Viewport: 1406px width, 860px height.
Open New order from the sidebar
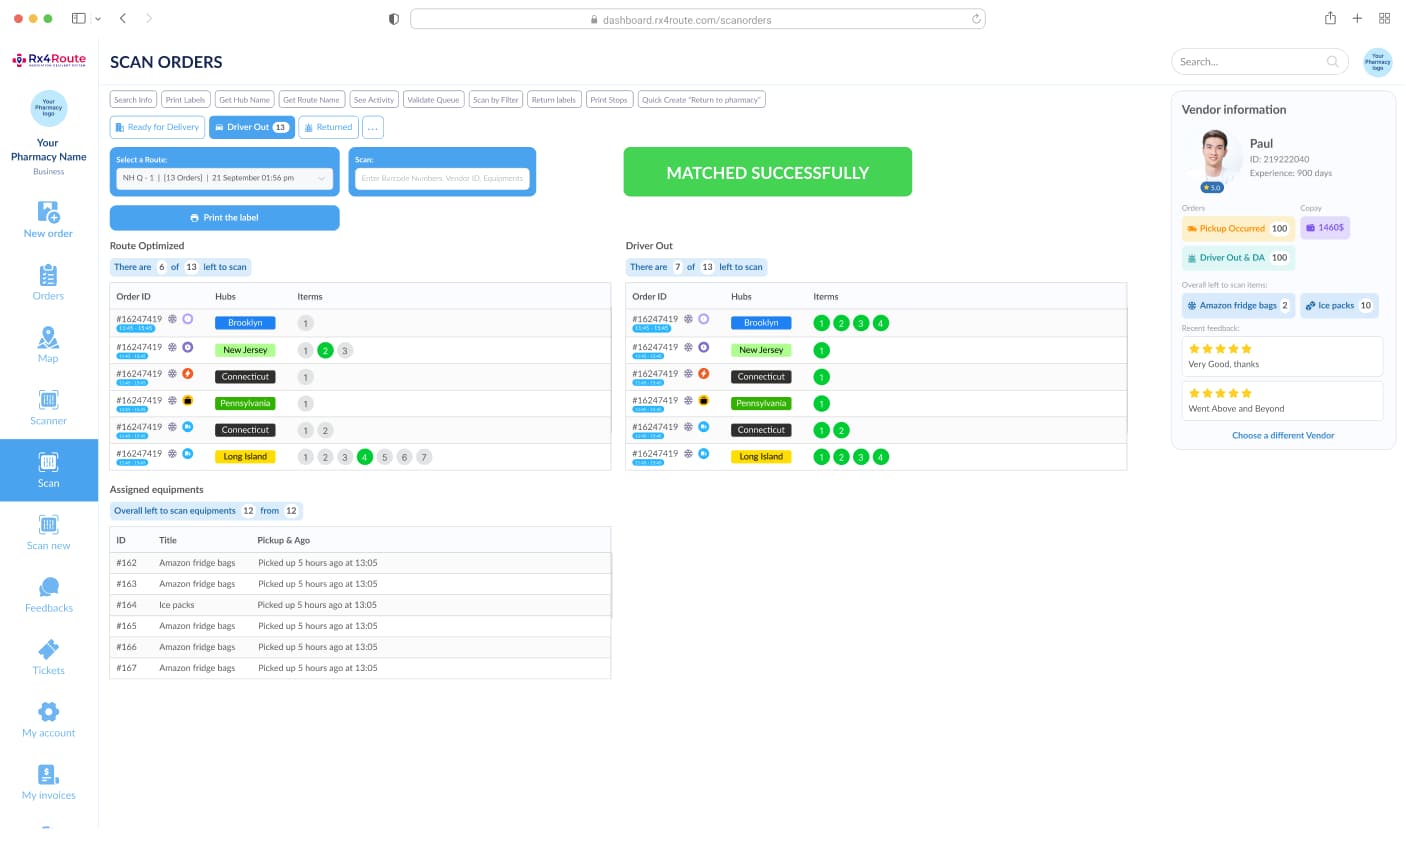(x=48, y=218)
